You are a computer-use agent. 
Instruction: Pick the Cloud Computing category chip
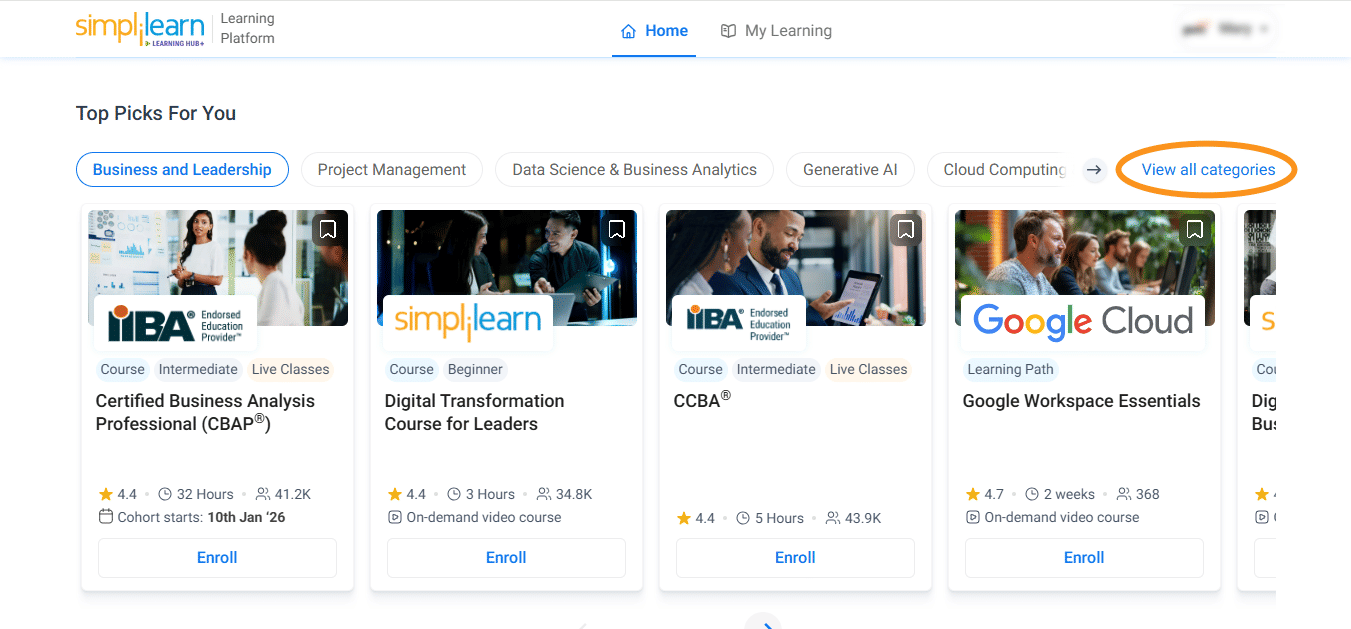click(1003, 170)
